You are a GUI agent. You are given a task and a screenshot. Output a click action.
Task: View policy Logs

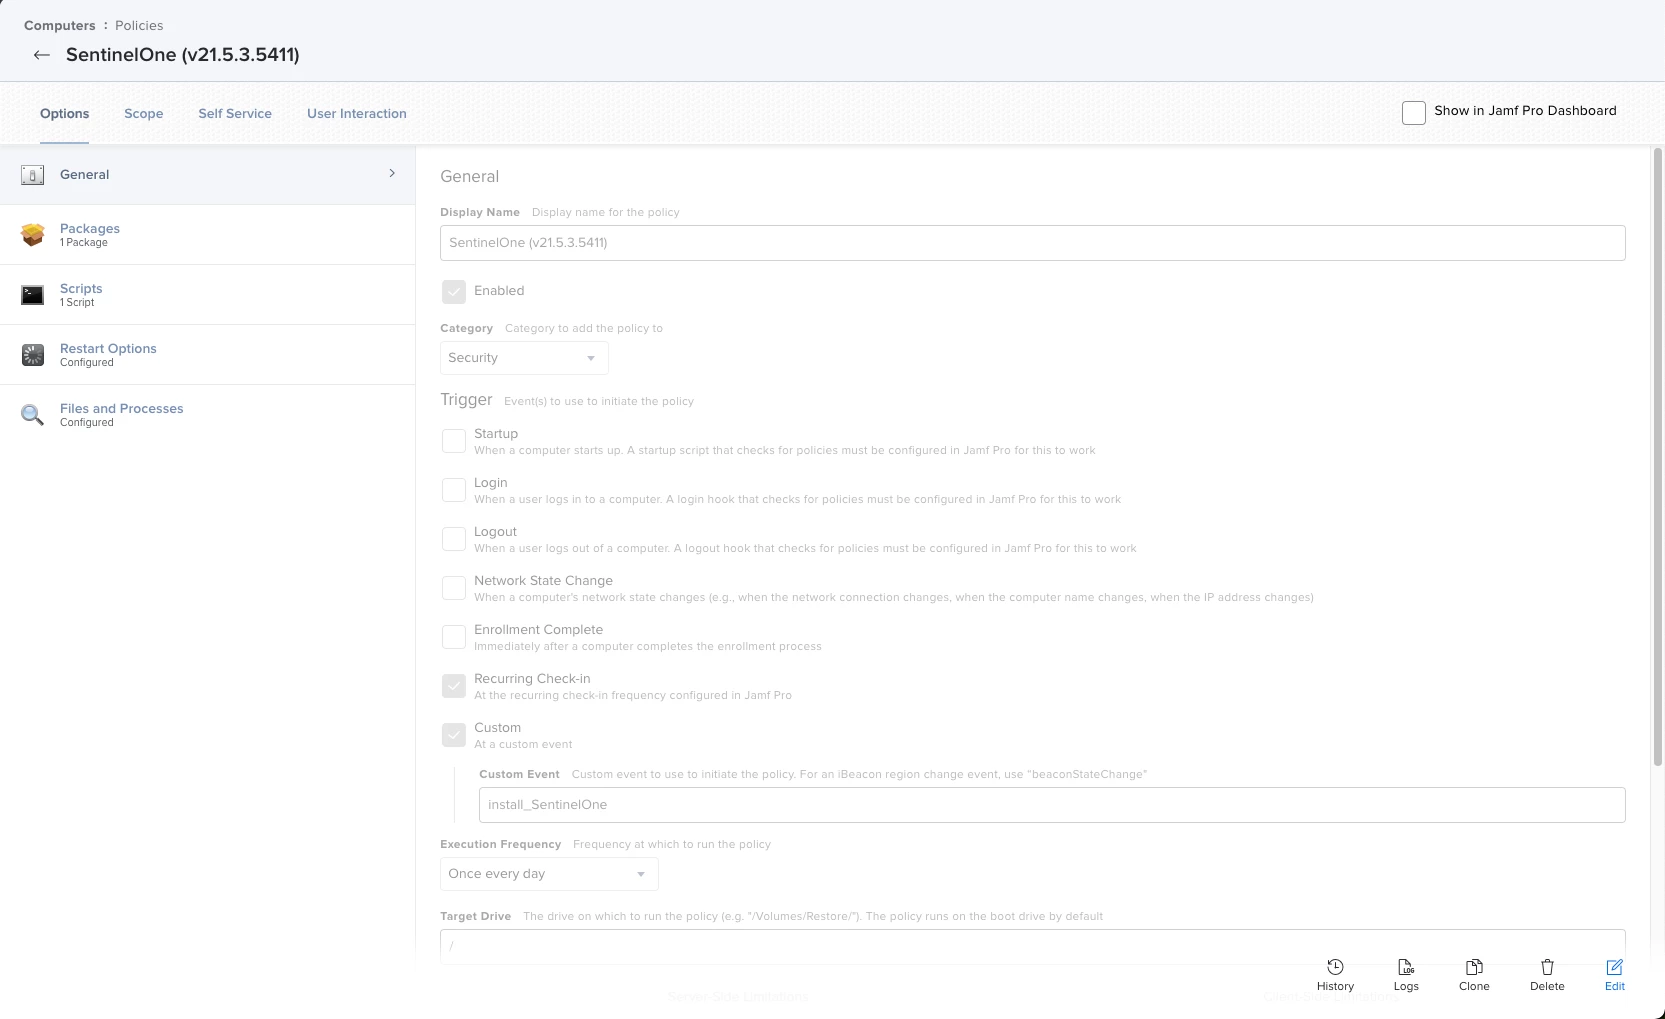point(1406,975)
